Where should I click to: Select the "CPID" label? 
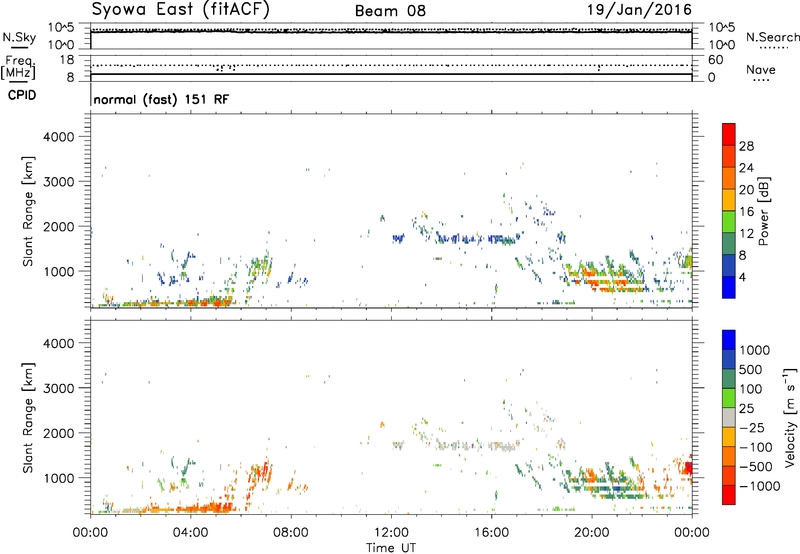pyautogui.click(x=22, y=95)
